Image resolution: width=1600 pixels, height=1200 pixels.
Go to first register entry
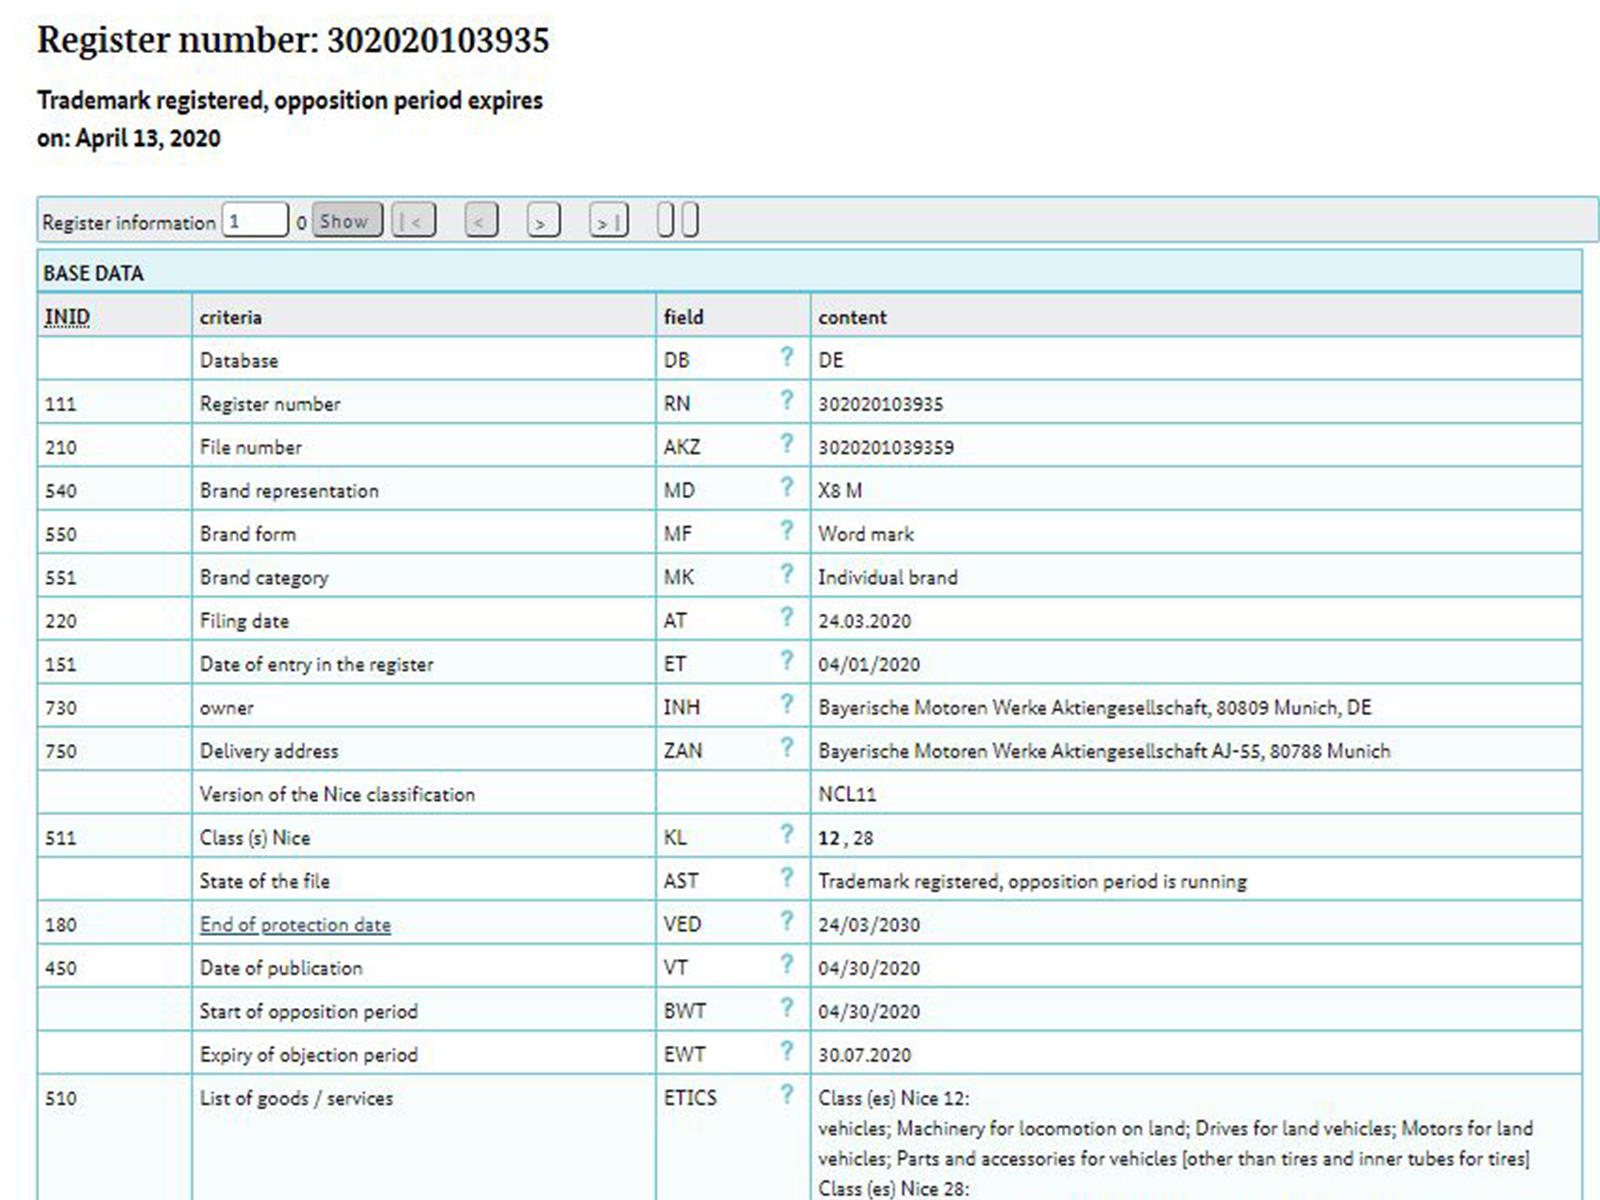click(414, 221)
